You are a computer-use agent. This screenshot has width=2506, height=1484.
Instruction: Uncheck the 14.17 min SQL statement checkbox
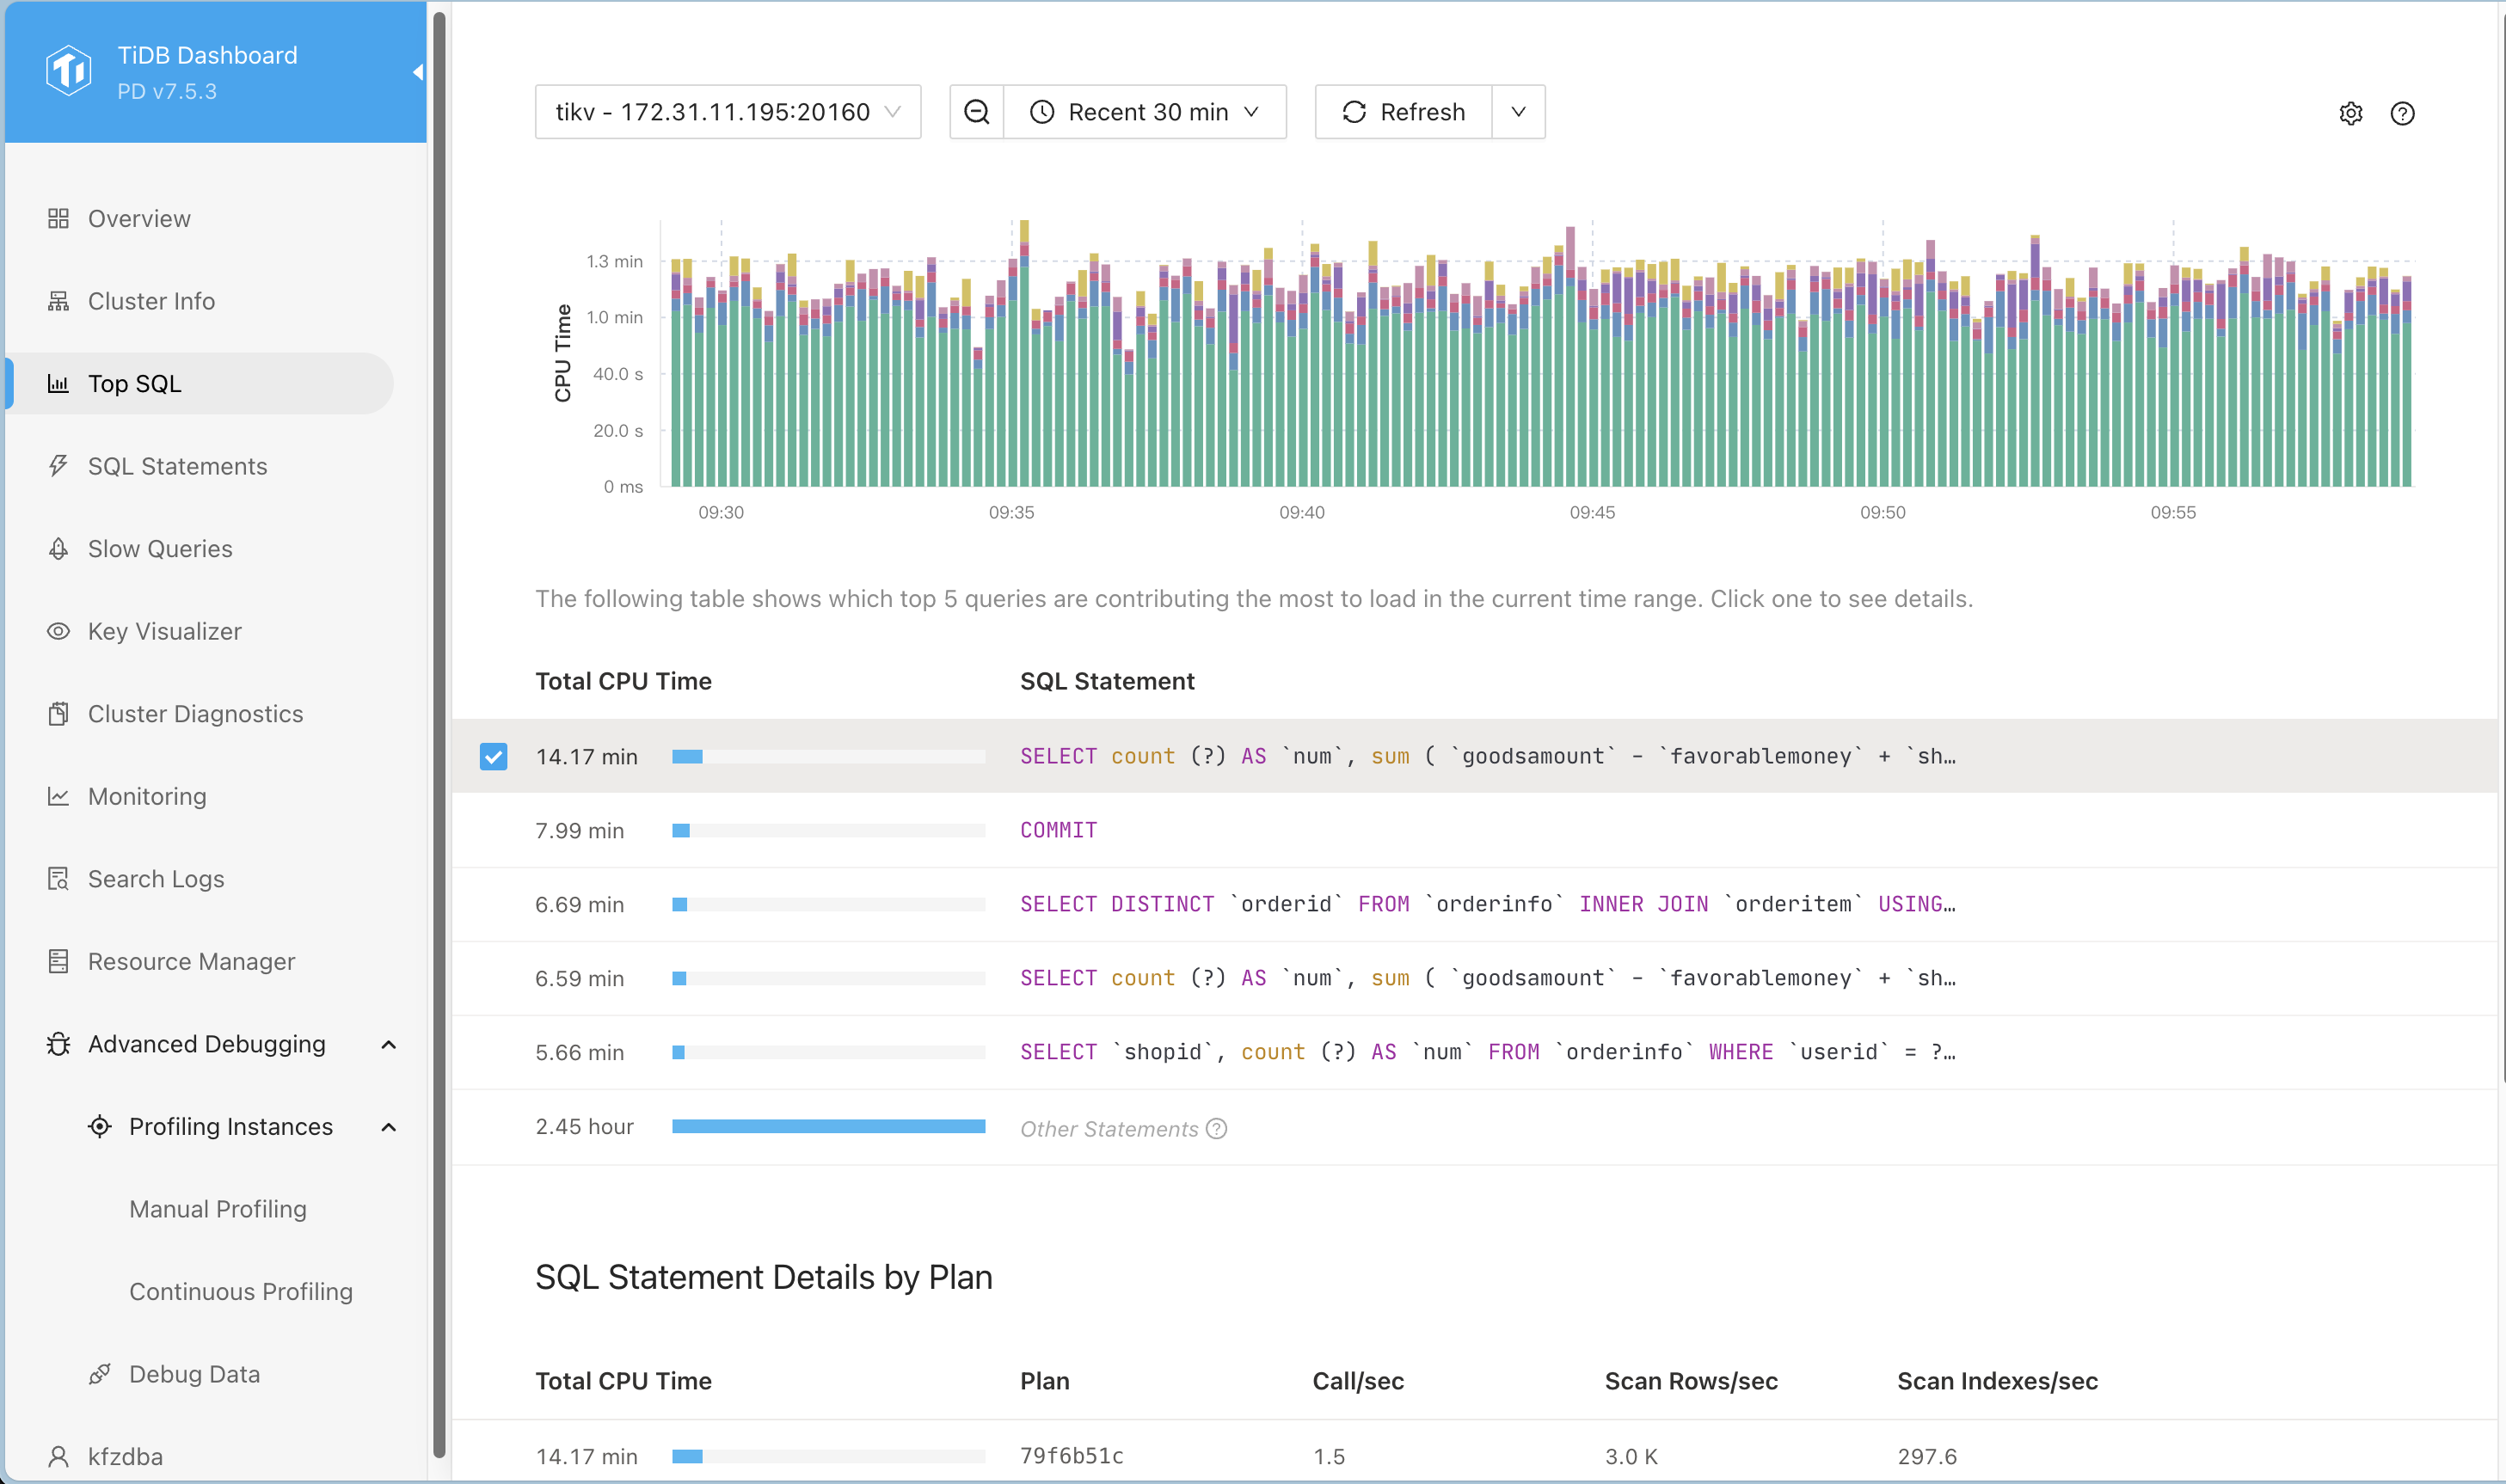pos(493,756)
